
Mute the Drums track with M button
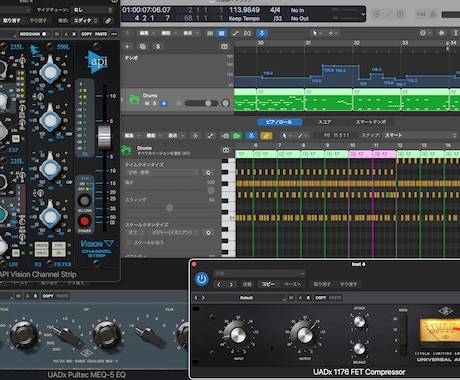(x=147, y=103)
